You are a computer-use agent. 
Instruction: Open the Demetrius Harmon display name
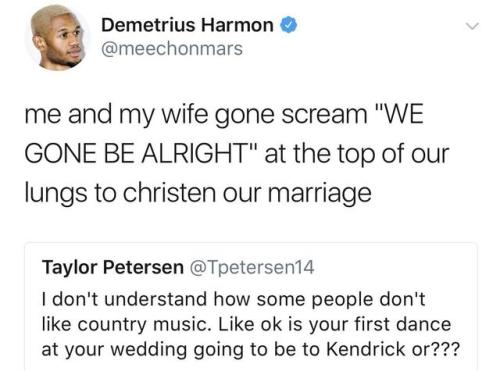point(187,25)
